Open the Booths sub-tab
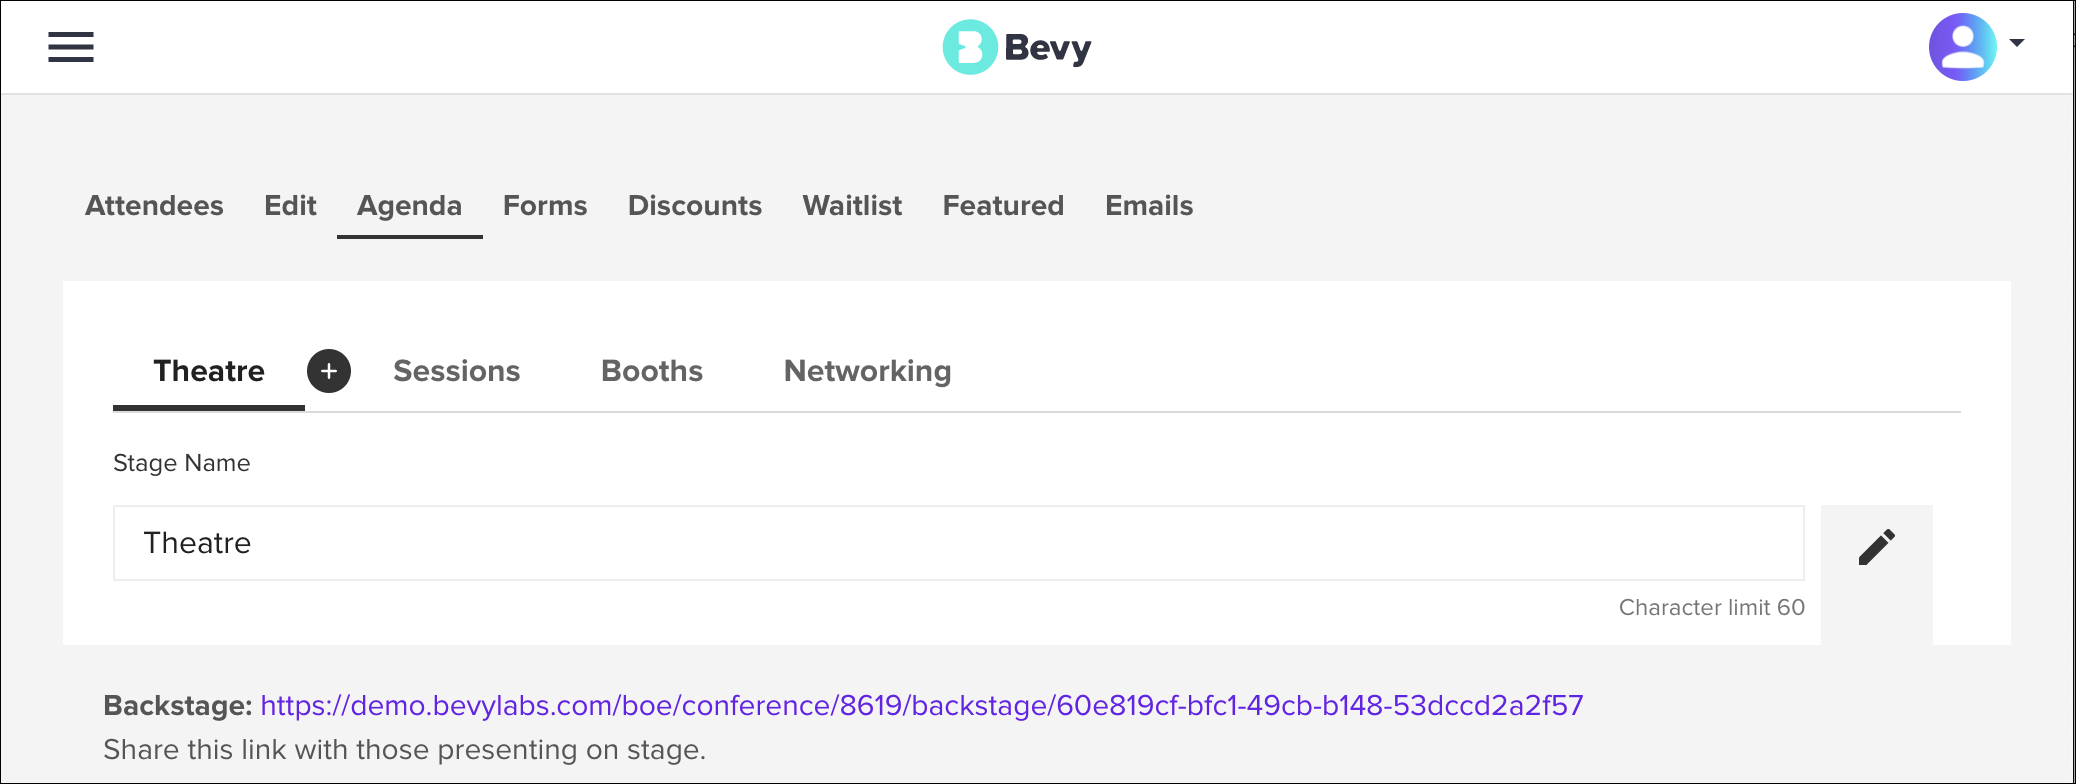Image resolution: width=2076 pixels, height=784 pixels. point(652,371)
